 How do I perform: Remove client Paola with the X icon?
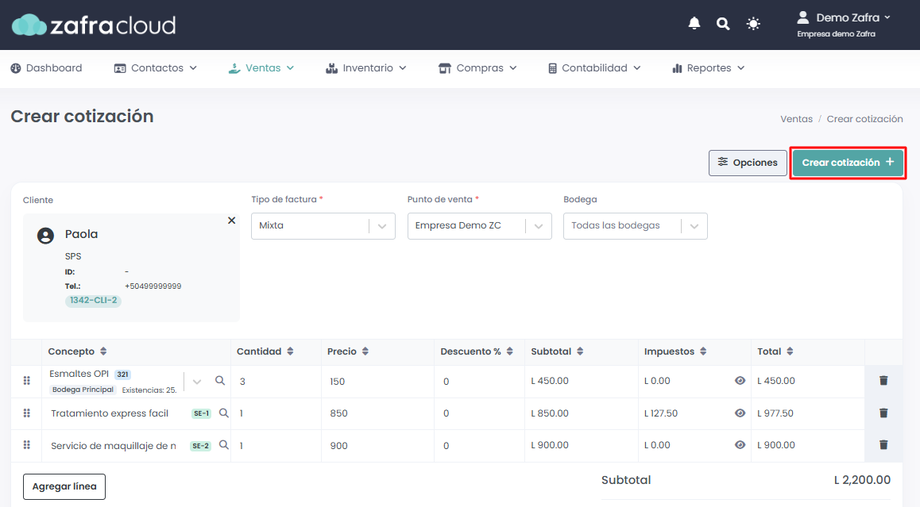tap(232, 221)
